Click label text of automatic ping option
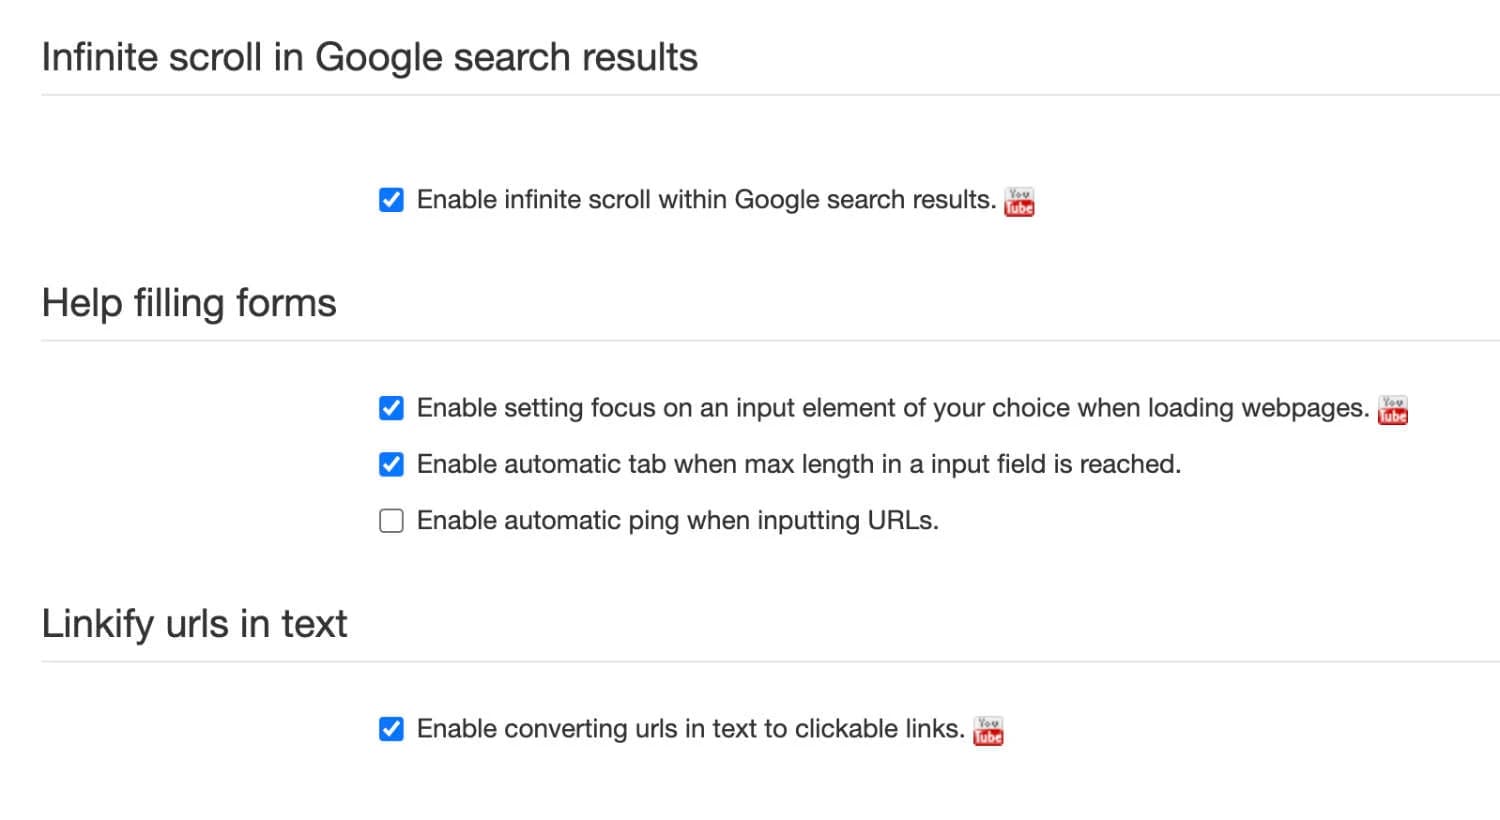Screen dimensions: 1500x820 pos(680,520)
